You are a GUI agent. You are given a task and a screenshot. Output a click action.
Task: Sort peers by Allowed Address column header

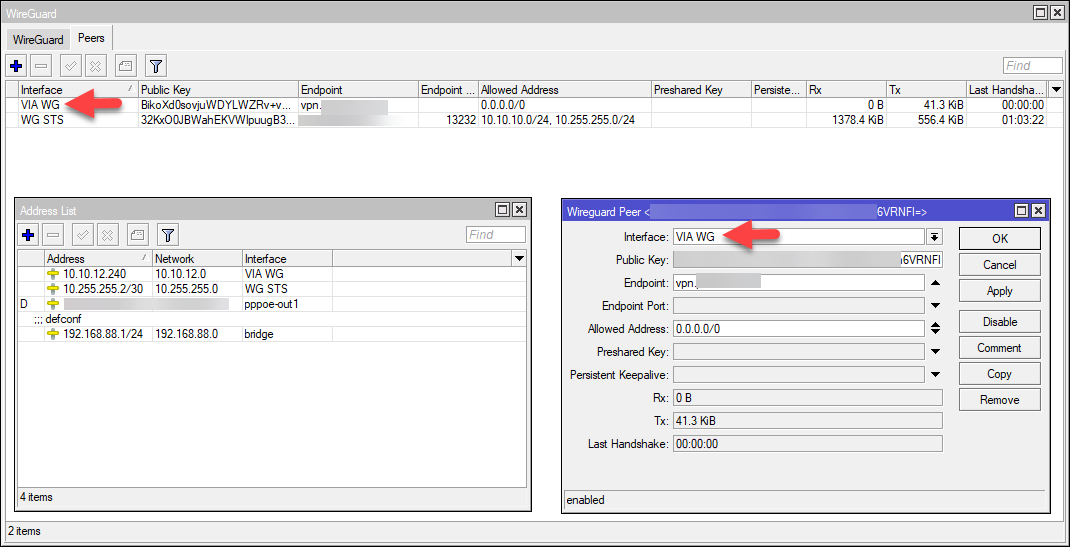coord(564,89)
